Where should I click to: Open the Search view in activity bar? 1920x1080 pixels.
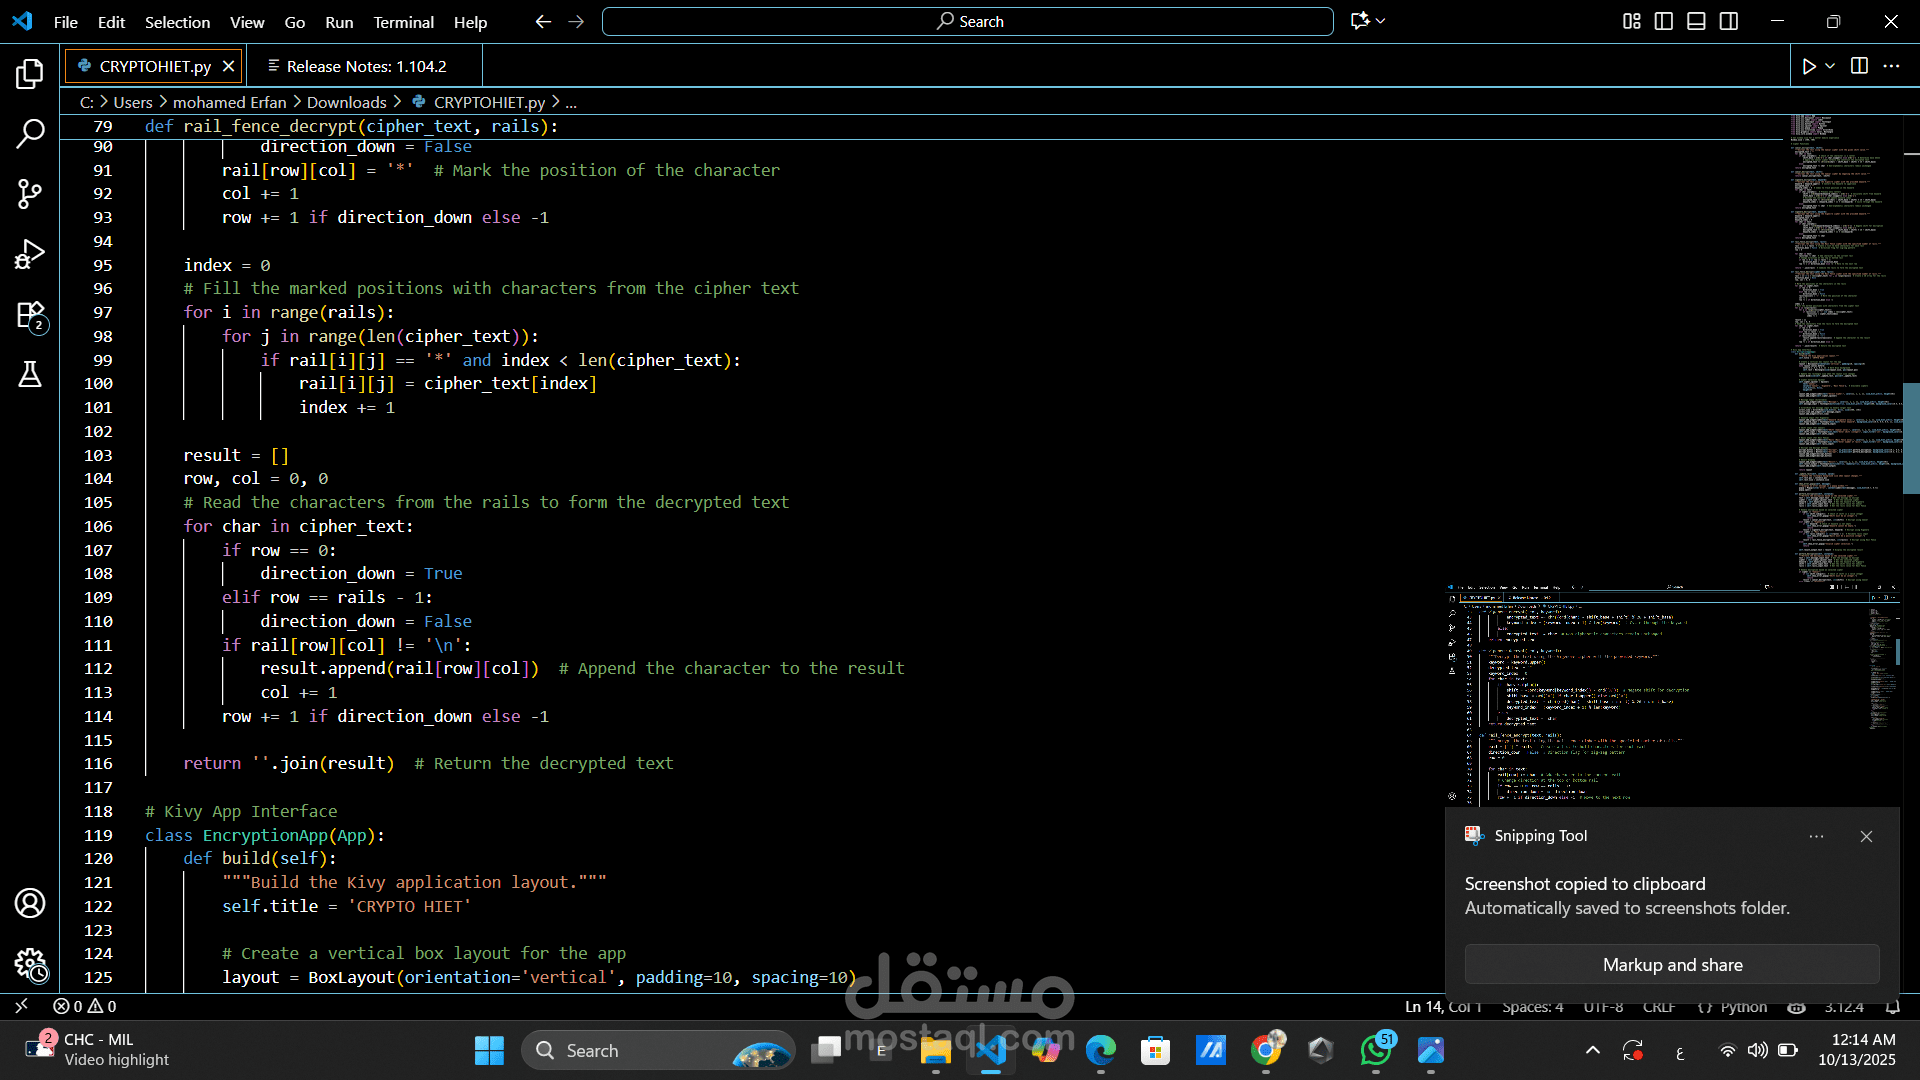30,133
